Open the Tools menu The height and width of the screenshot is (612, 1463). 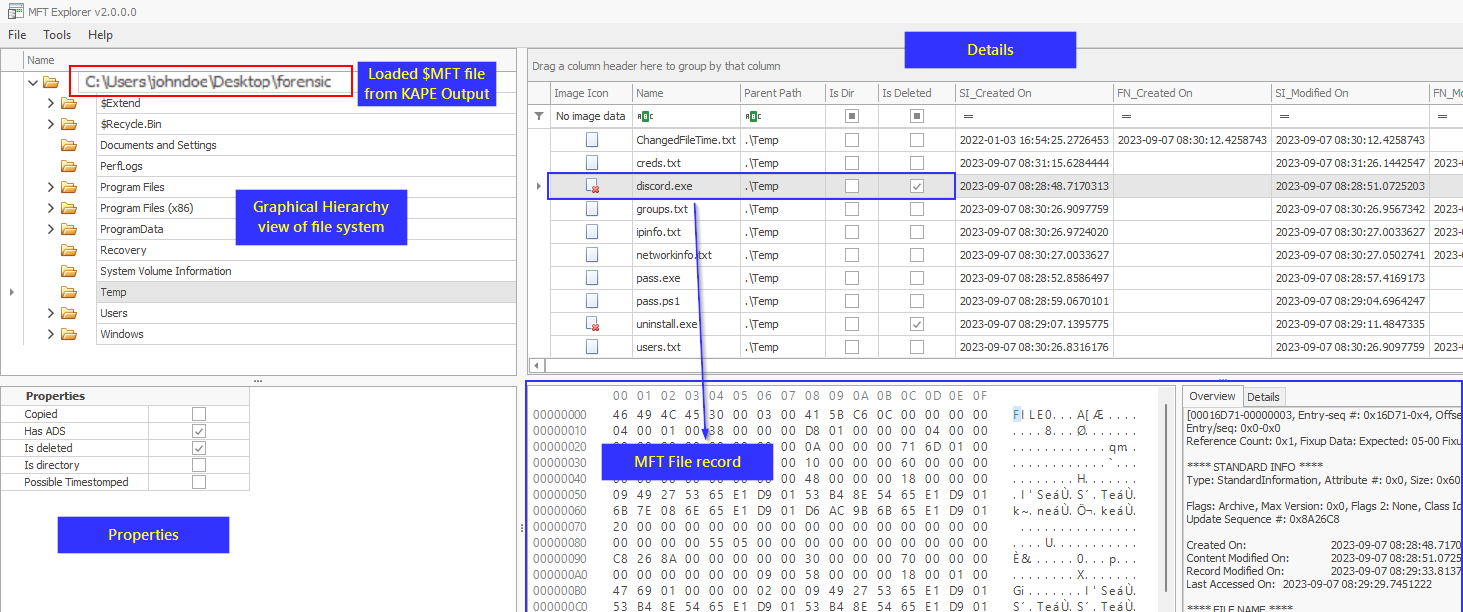tap(57, 35)
